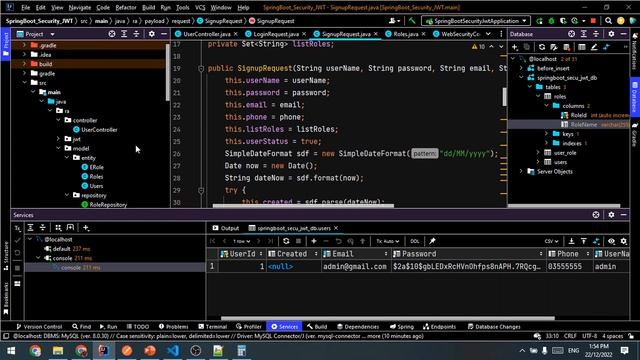
Task: Open Chrome from Windows taskbar
Action: coord(35,351)
